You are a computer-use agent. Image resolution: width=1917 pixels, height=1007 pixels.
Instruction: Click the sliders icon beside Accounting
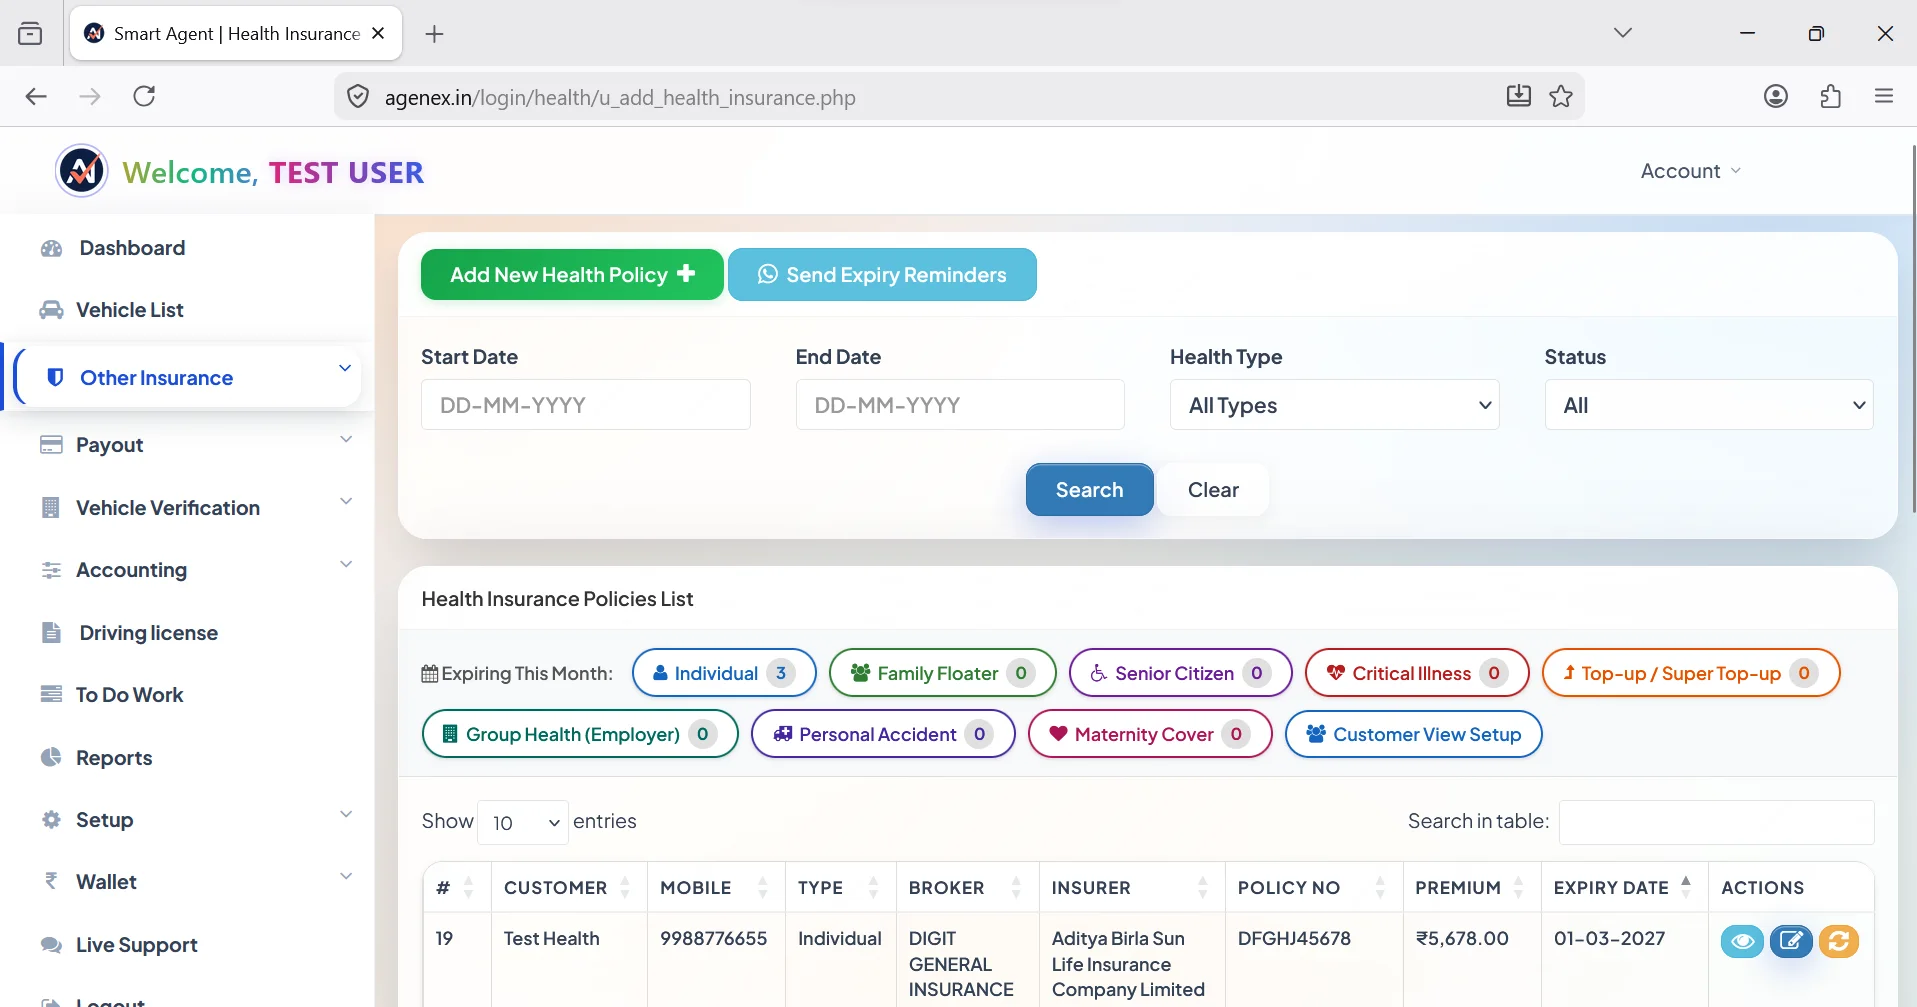pyautogui.click(x=51, y=570)
